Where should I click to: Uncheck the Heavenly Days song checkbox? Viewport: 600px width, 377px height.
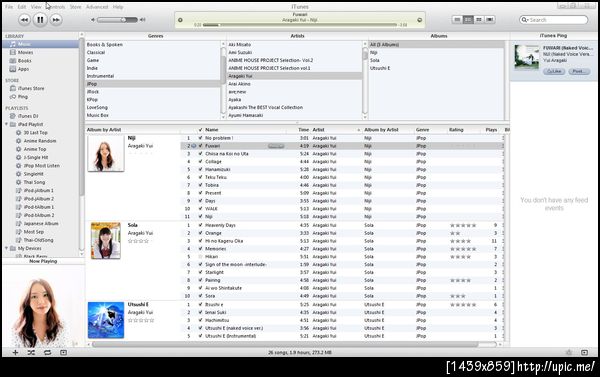200,225
